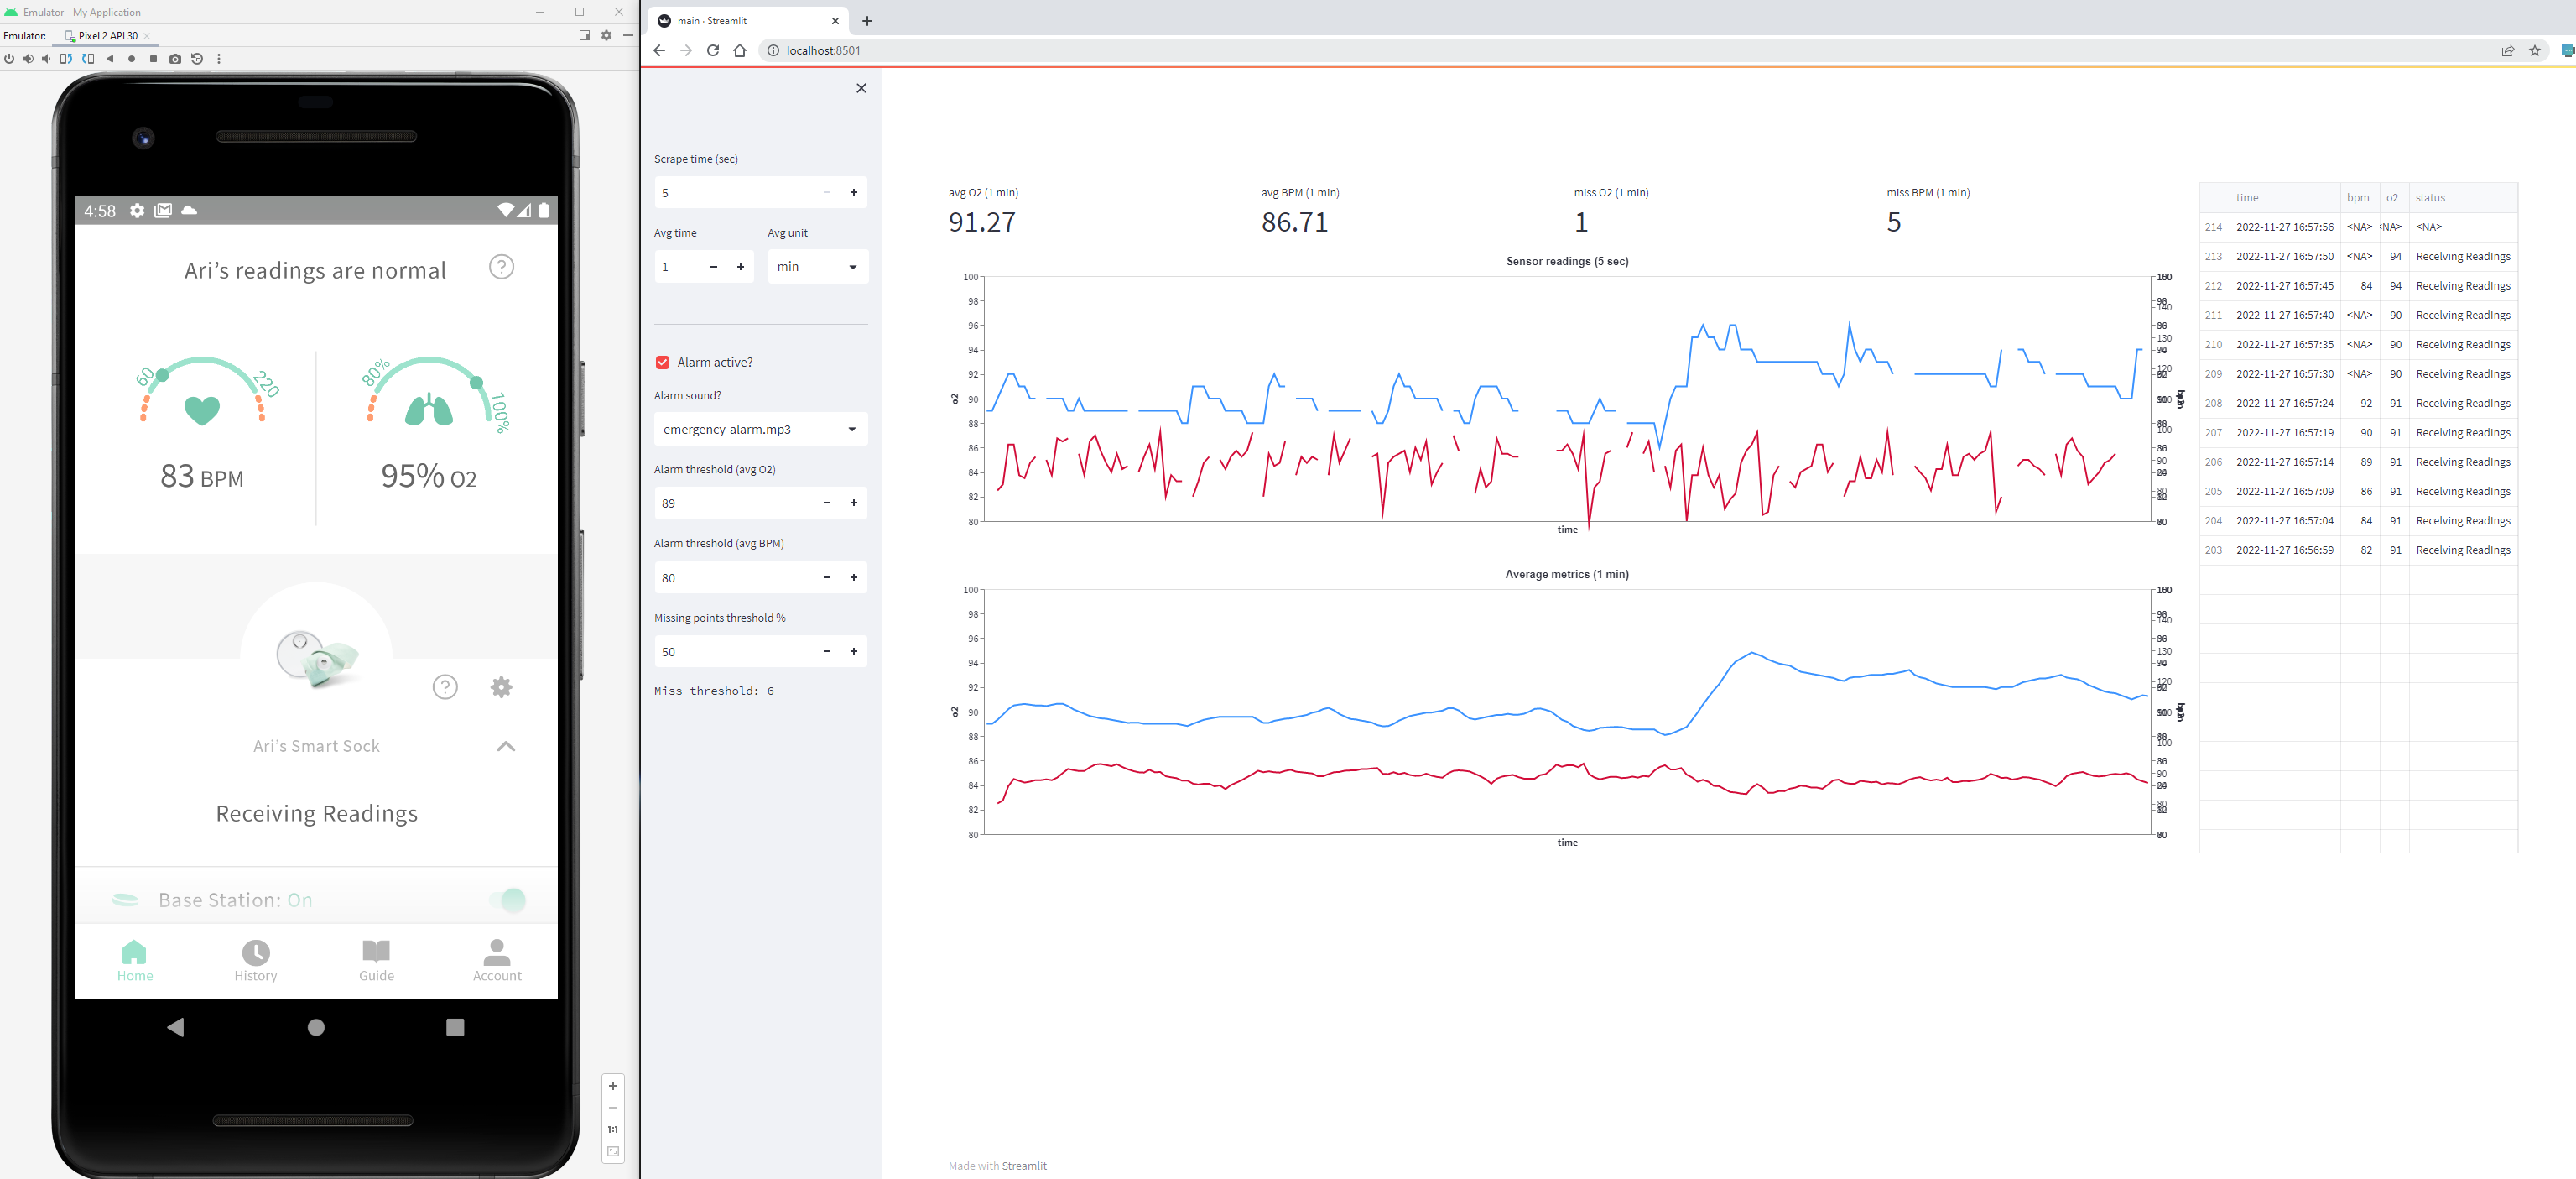
Task: Open the Alarm sound dropdown
Action: (x=760, y=430)
